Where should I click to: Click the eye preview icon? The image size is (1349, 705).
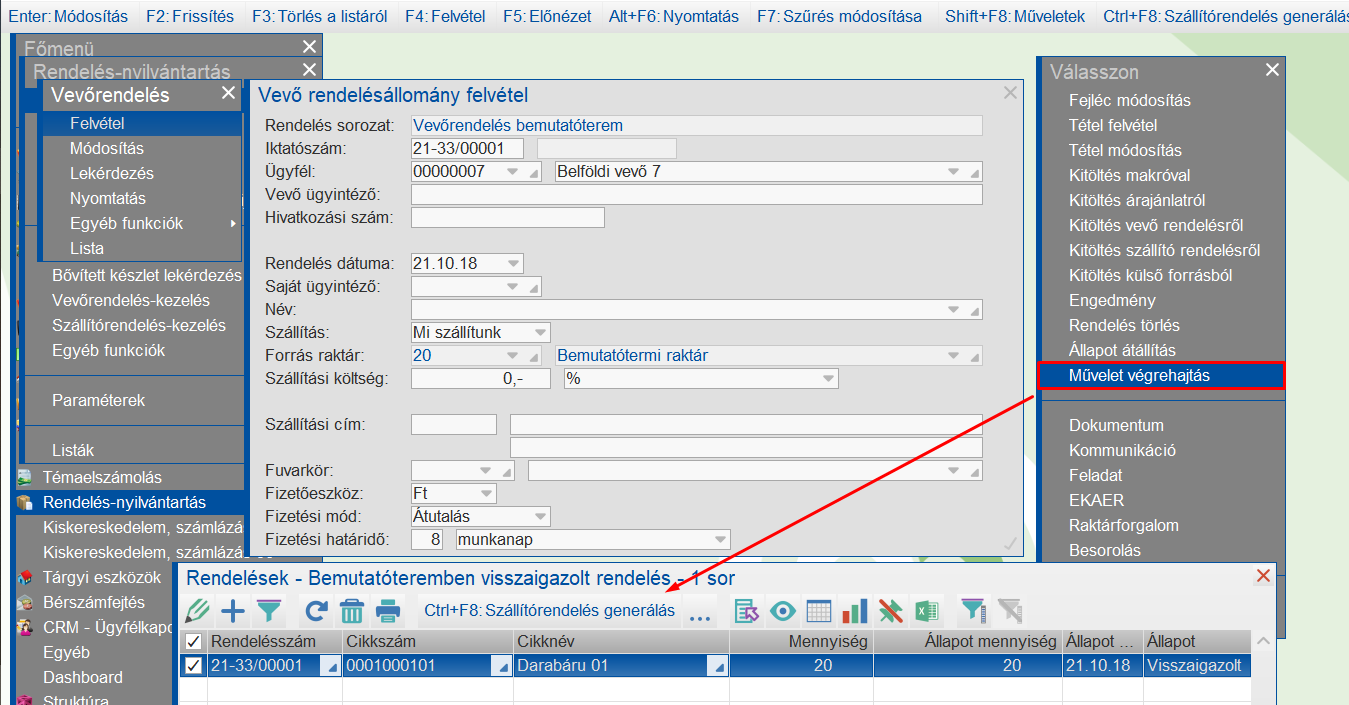(782, 611)
